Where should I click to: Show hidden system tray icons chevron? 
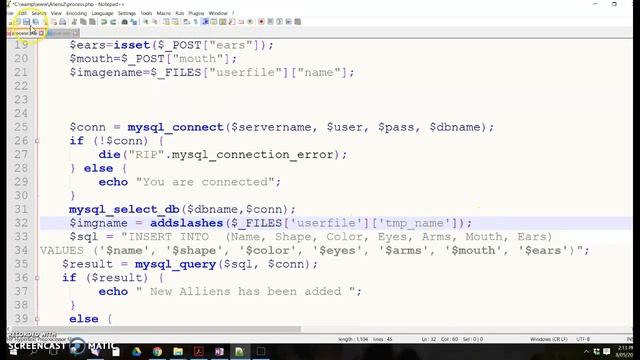(587, 351)
